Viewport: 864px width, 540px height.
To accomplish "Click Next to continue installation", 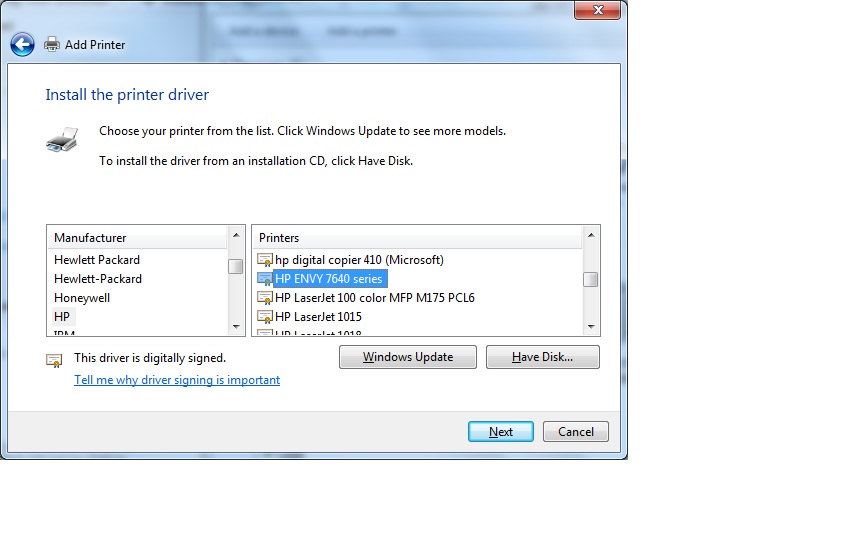I will click(501, 432).
